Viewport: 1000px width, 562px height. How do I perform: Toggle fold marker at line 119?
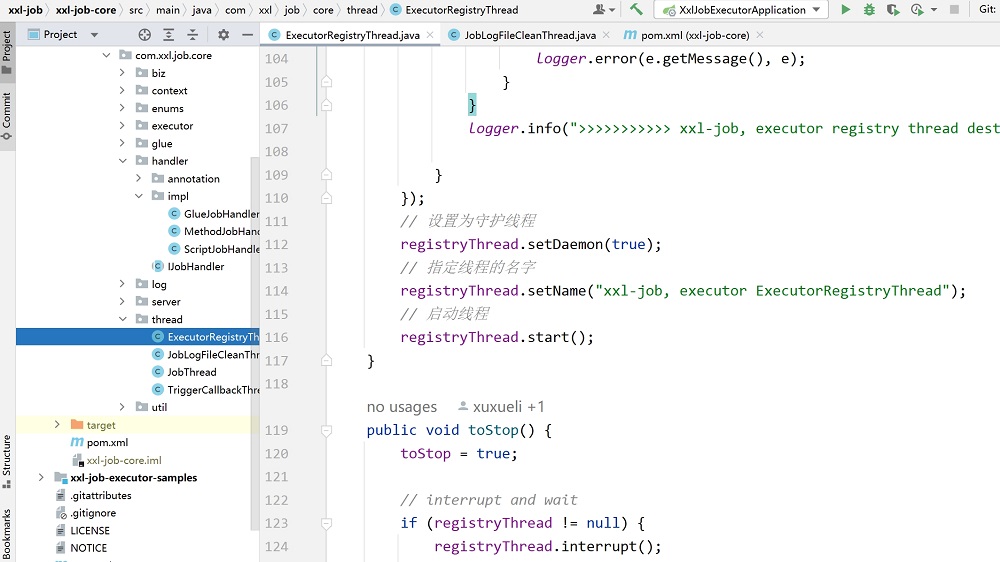(327, 431)
